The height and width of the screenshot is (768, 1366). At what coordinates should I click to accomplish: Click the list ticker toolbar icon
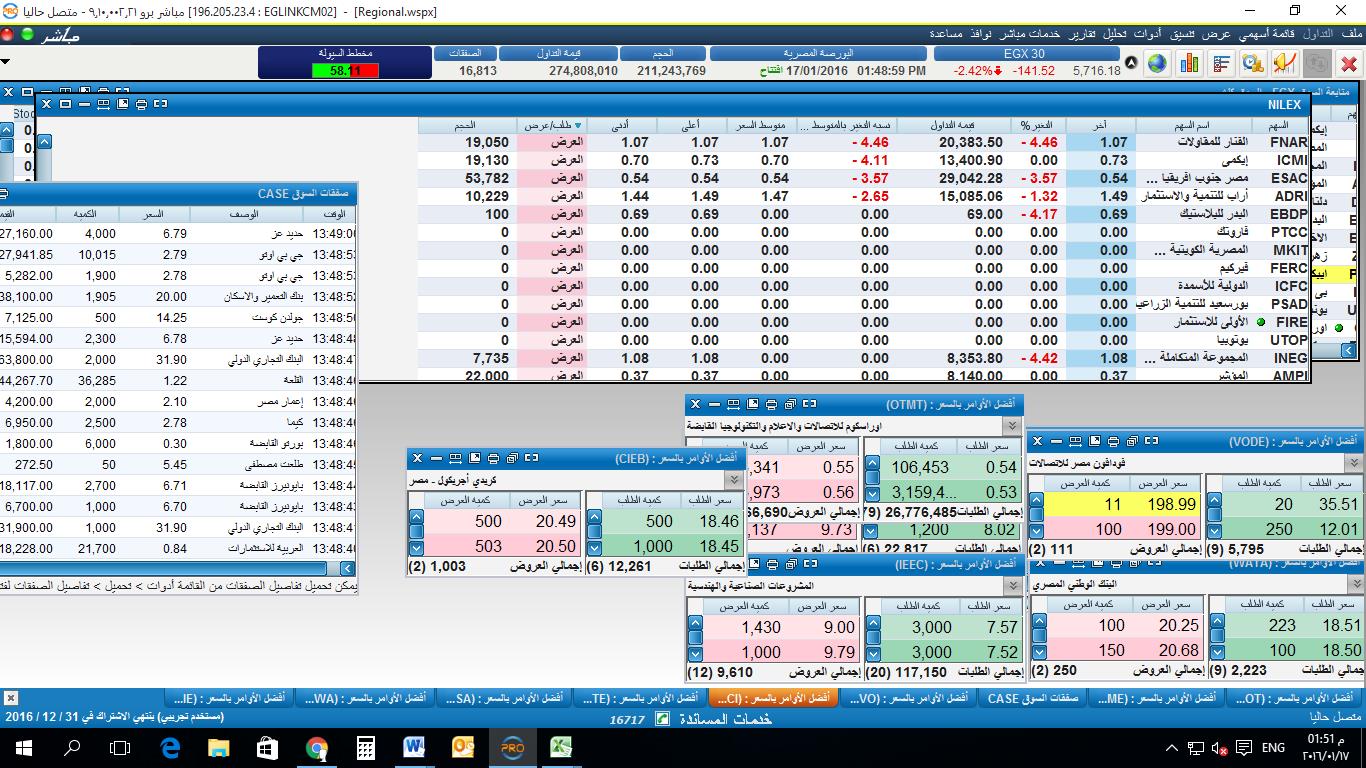point(1221,64)
